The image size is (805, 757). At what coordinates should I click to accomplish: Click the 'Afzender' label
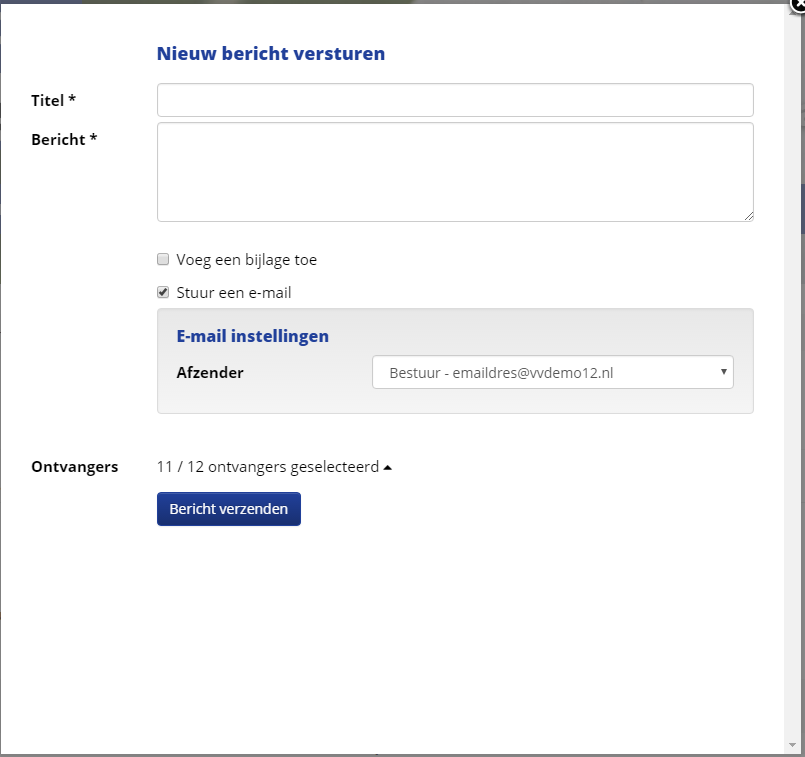pyautogui.click(x=210, y=373)
